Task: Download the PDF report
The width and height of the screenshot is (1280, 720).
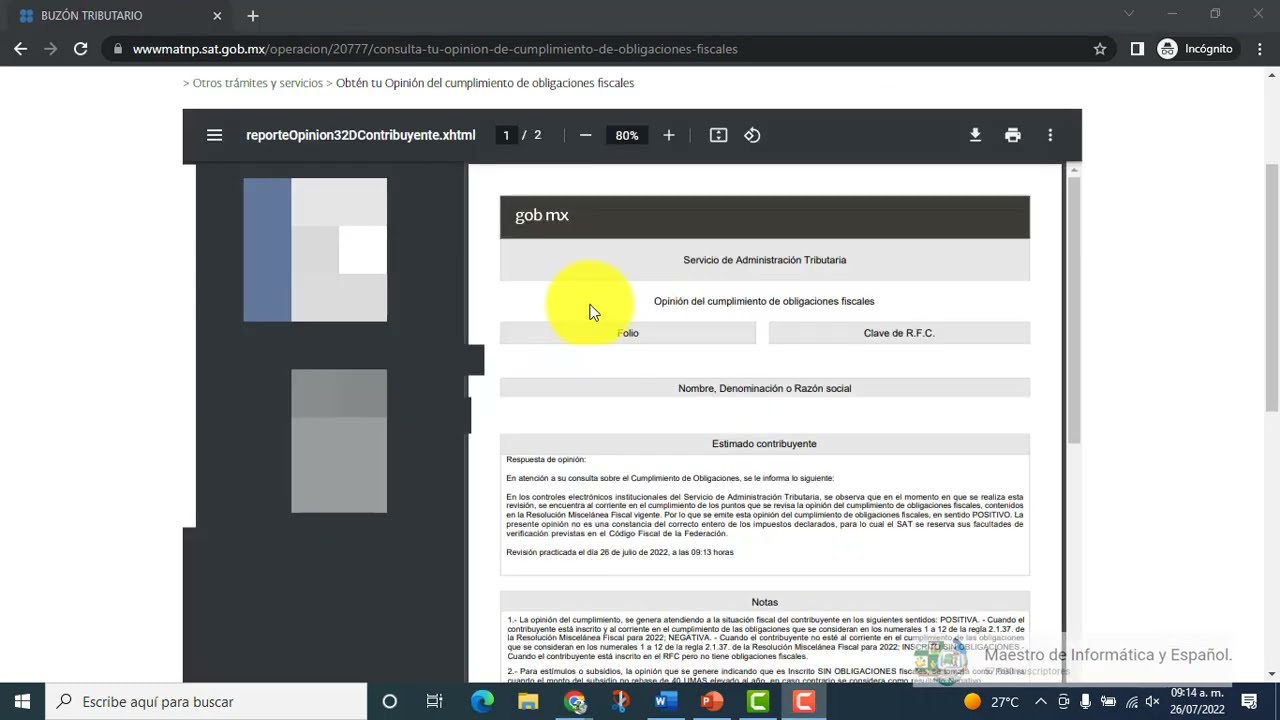Action: [x=975, y=135]
